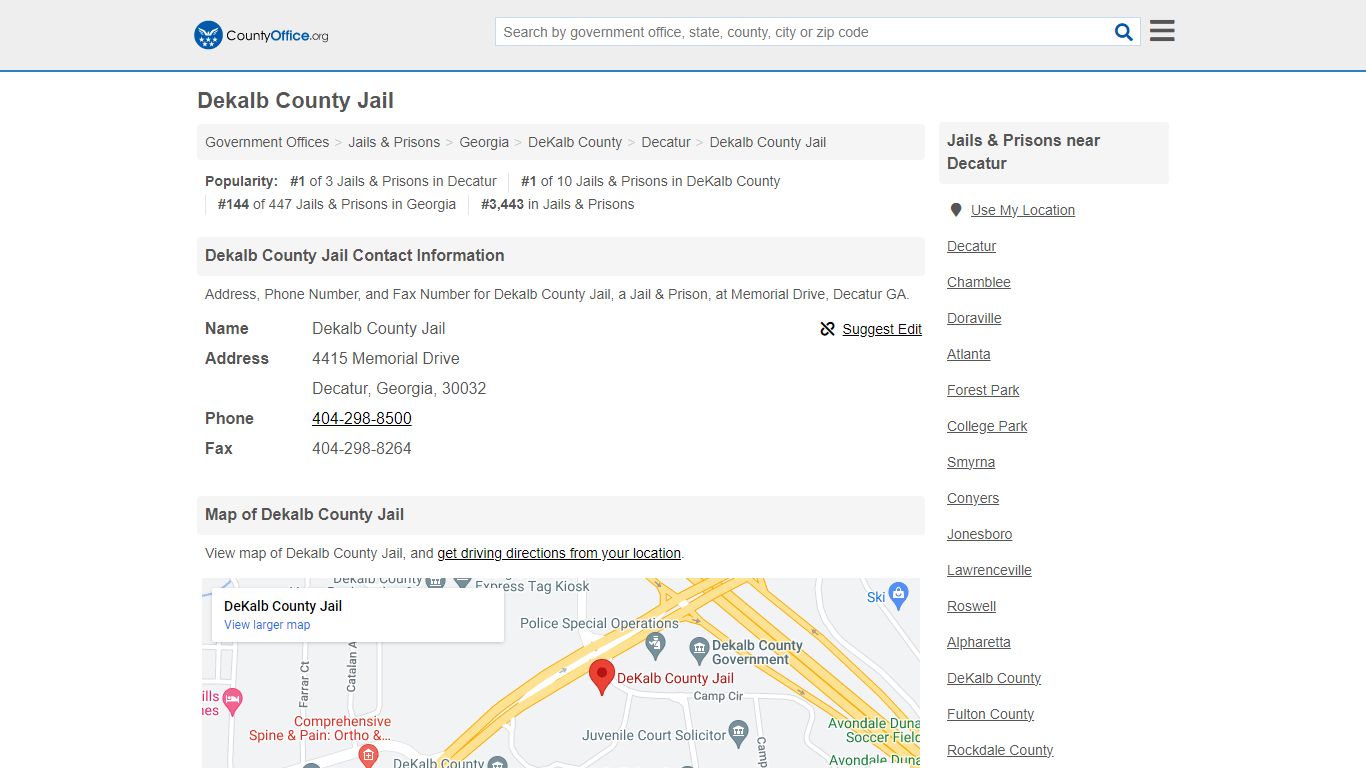Open Alpharetta sidebar link
This screenshot has width=1366, height=768.
(x=979, y=642)
